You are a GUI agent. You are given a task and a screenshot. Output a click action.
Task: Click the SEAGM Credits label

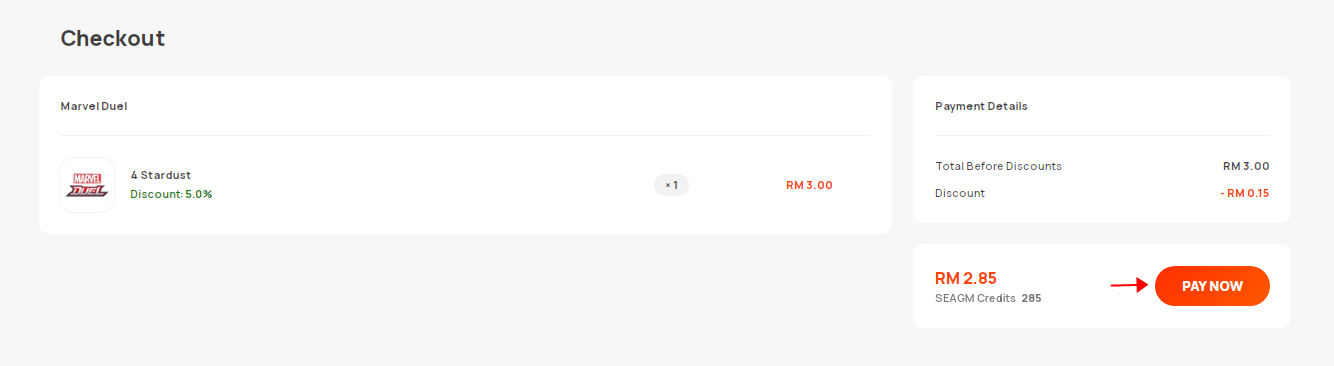(x=975, y=298)
